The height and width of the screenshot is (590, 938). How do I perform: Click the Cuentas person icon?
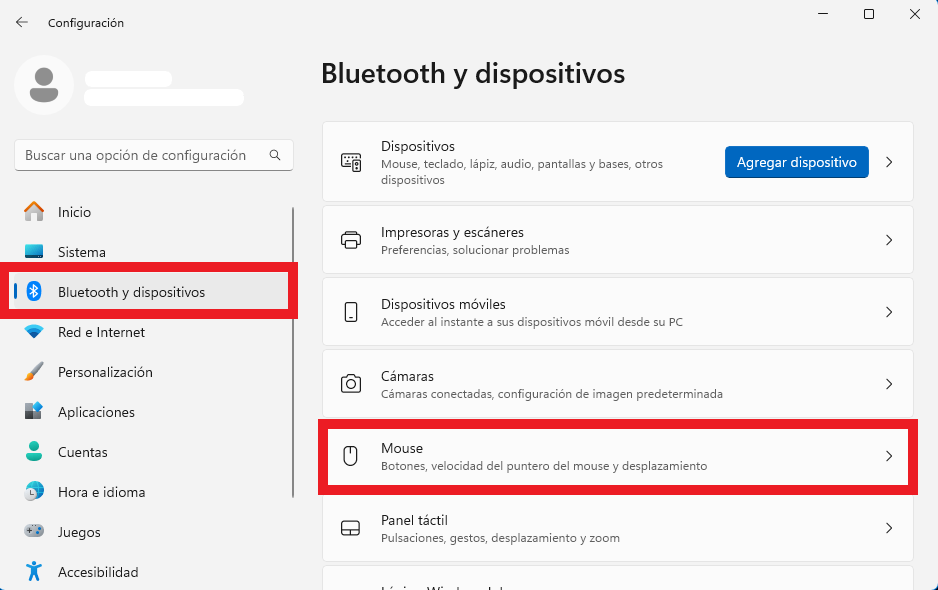pos(34,451)
